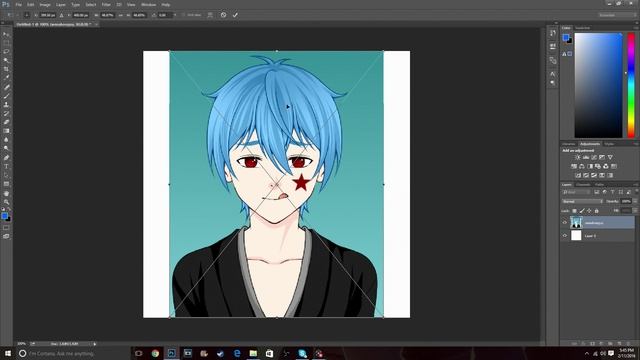The height and width of the screenshot is (360, 640).
Task: Open the File menu
Action: pyautogui.click(x=19, y=4)
